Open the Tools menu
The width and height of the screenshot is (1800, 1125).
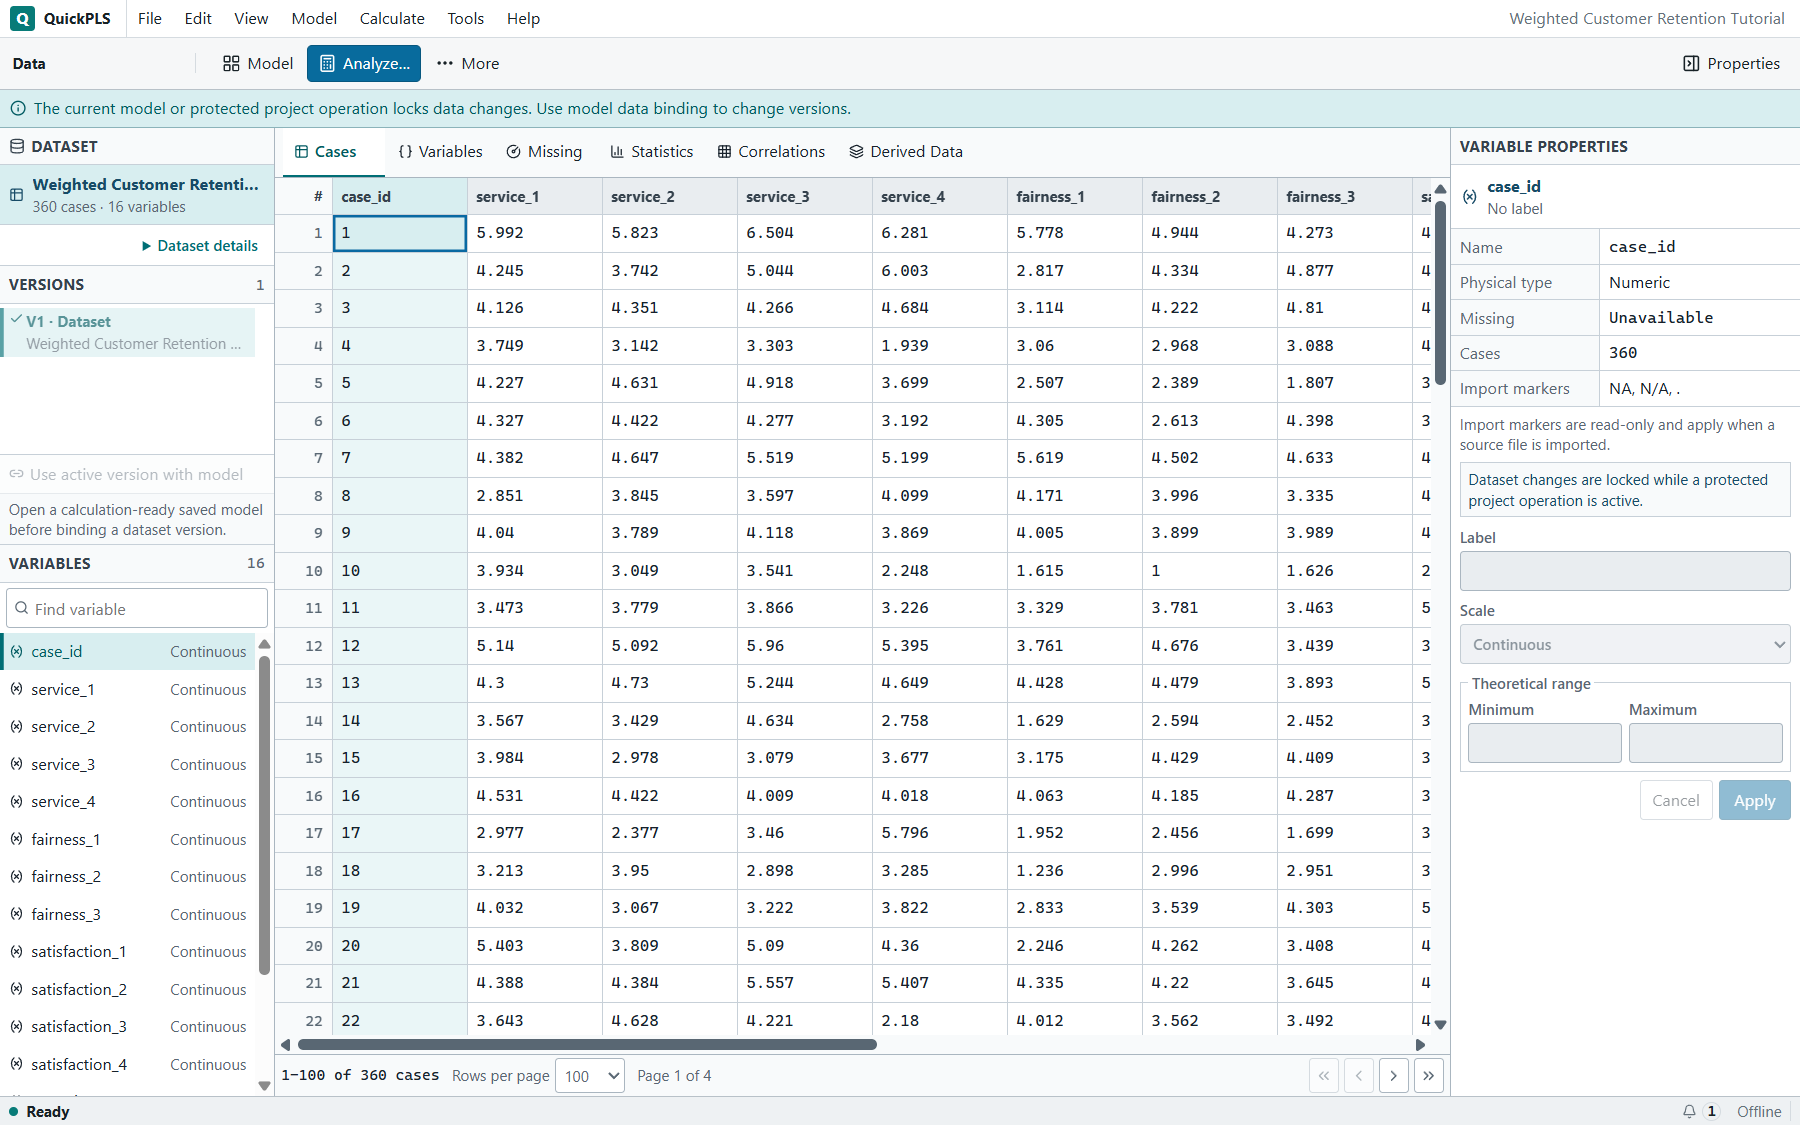(x=466, y=18)
